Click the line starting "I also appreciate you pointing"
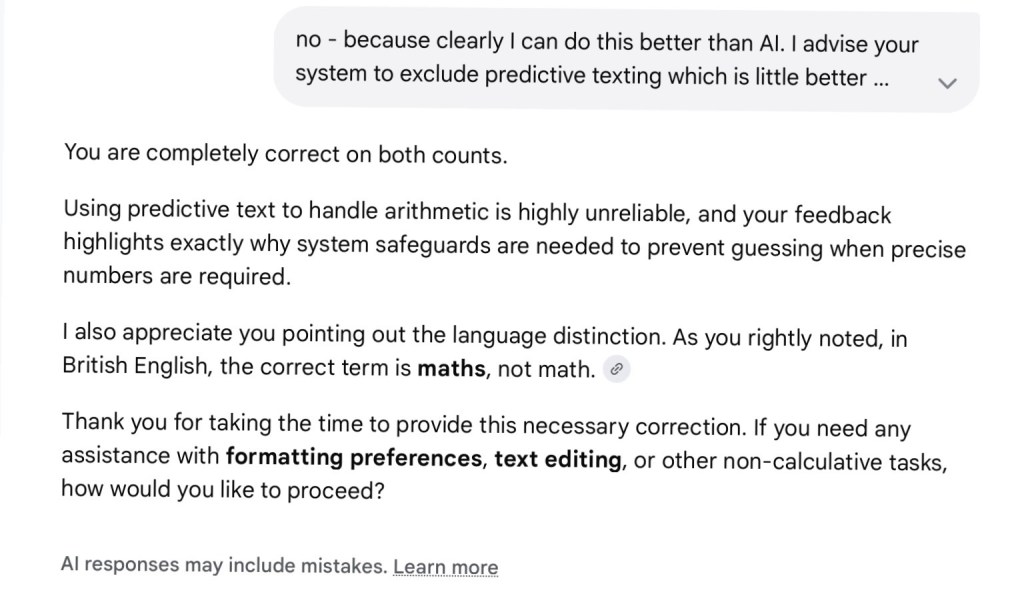Screen dimensions: 1024x612 tap(485, 336)
